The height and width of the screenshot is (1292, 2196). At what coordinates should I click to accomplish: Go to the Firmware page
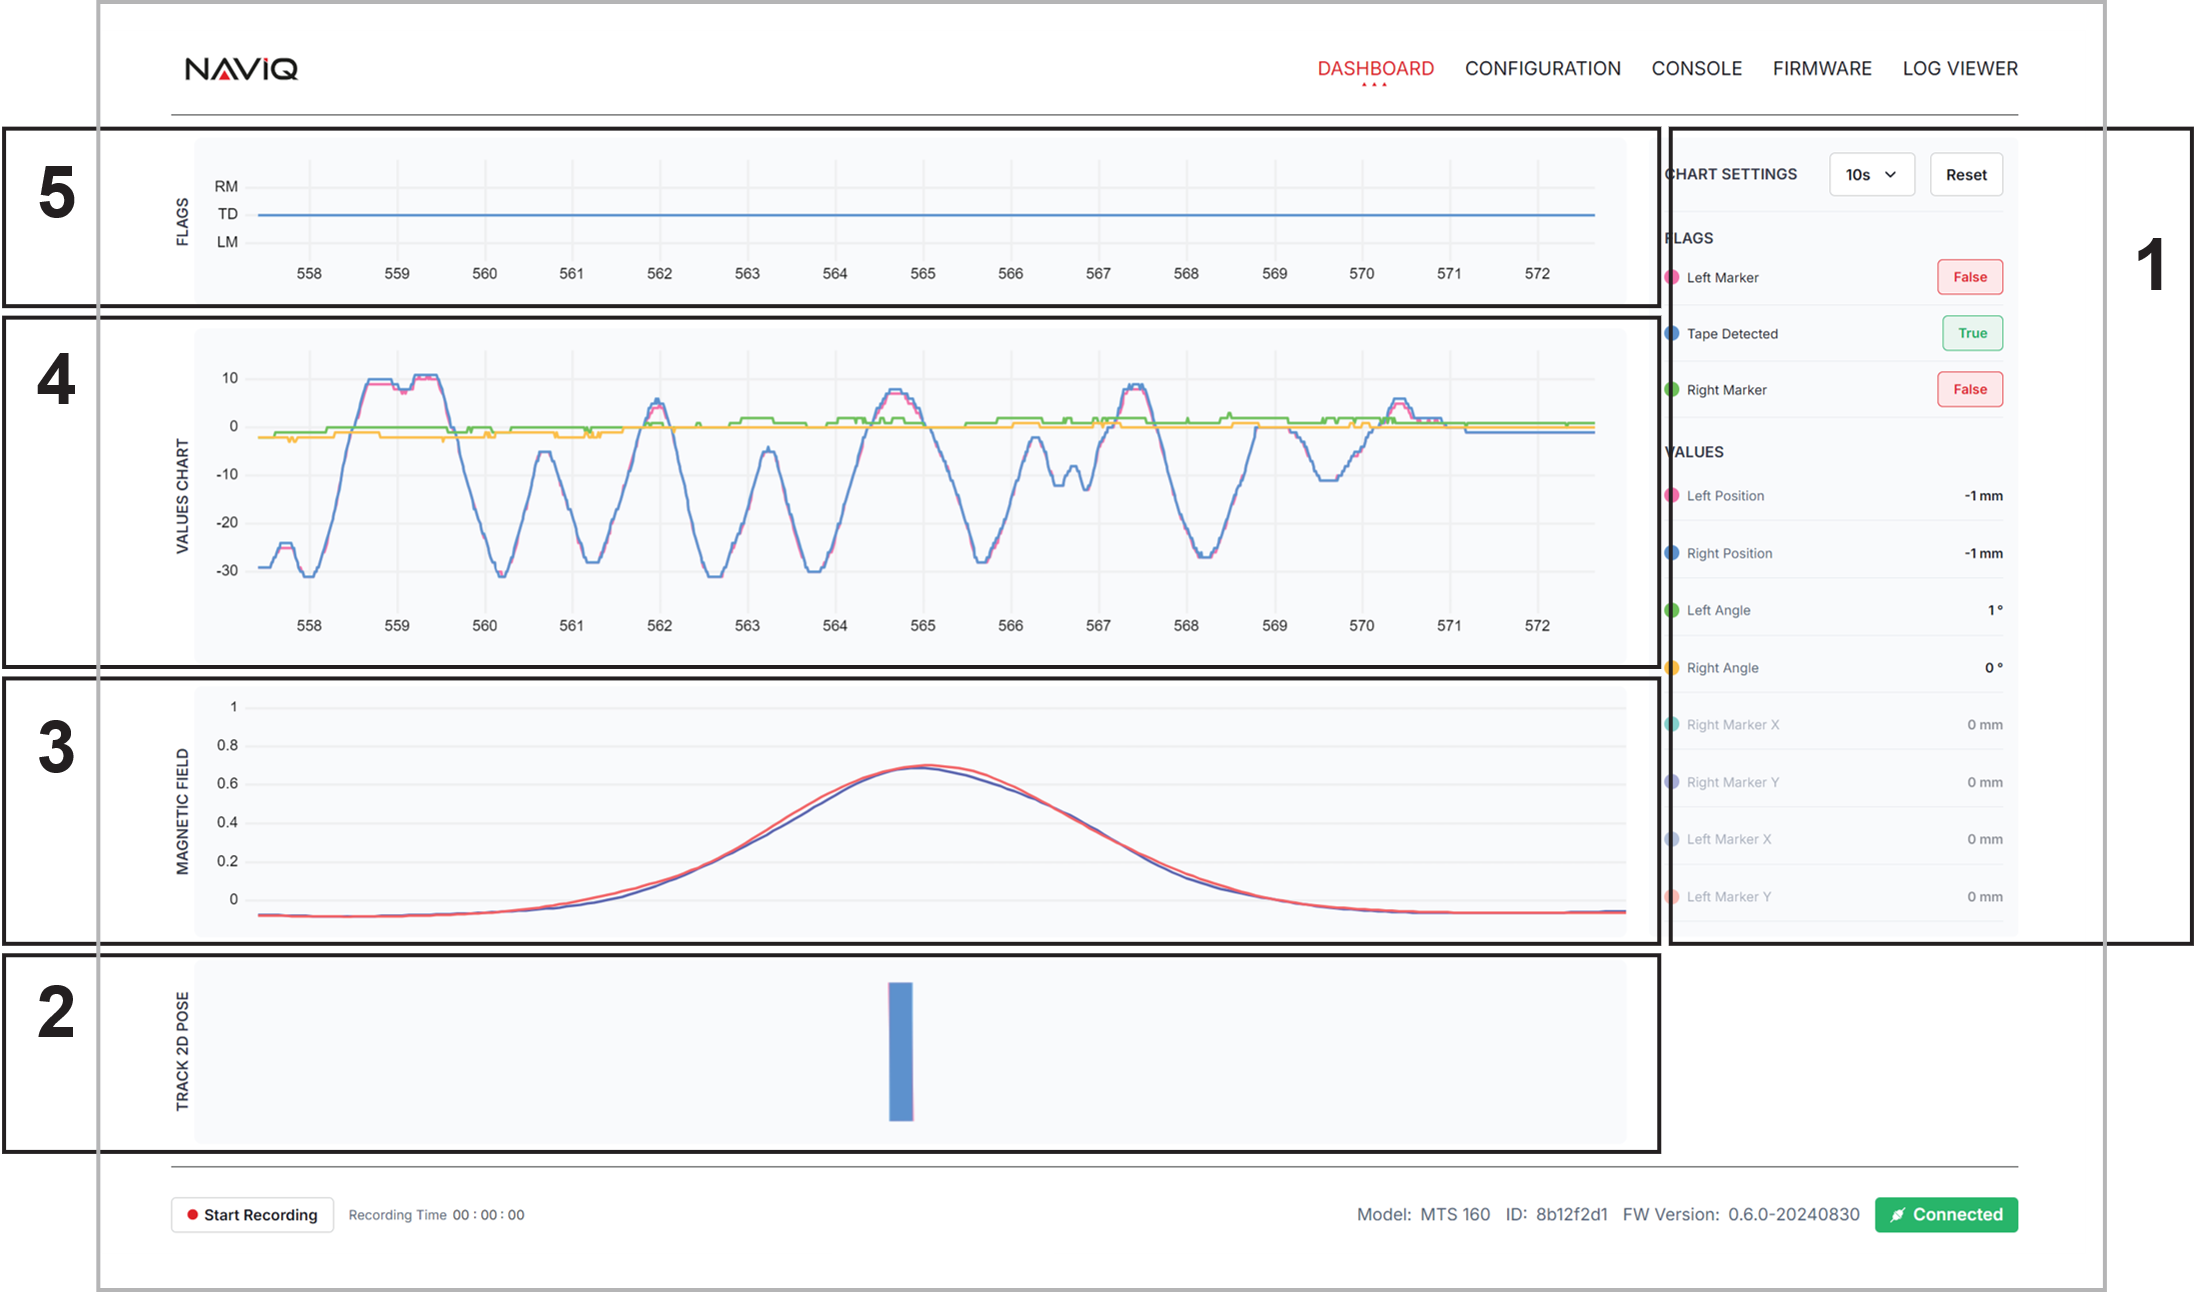(x=1821, y=69)
